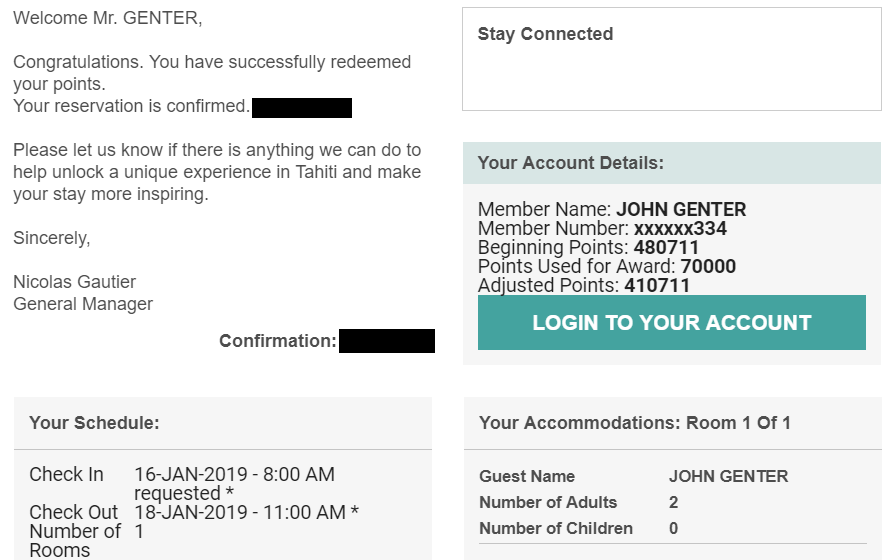Click the Guest Name value in accommodations
This screenshot has height=560, width=892.
tap(728, 477)
